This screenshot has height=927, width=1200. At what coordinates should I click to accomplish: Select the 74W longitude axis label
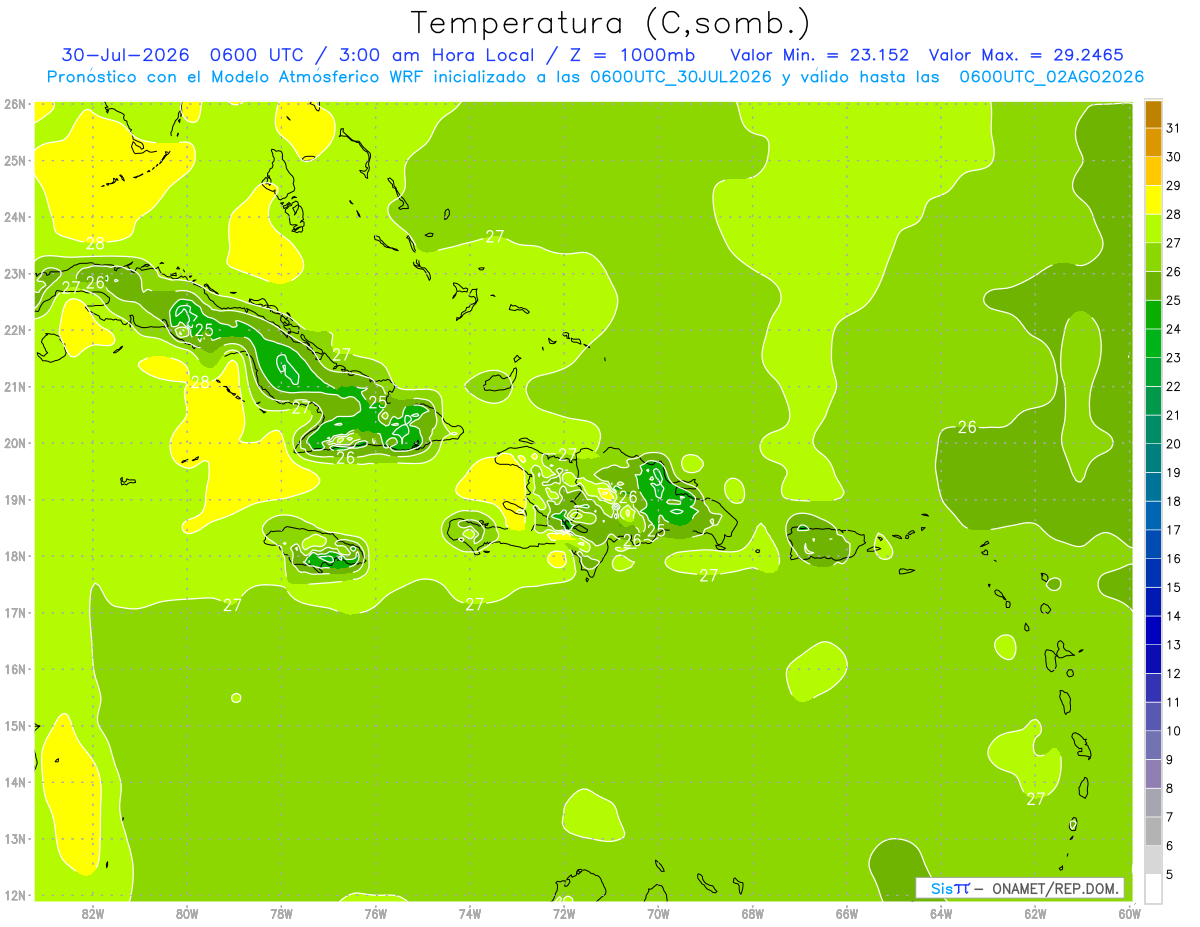469,913
